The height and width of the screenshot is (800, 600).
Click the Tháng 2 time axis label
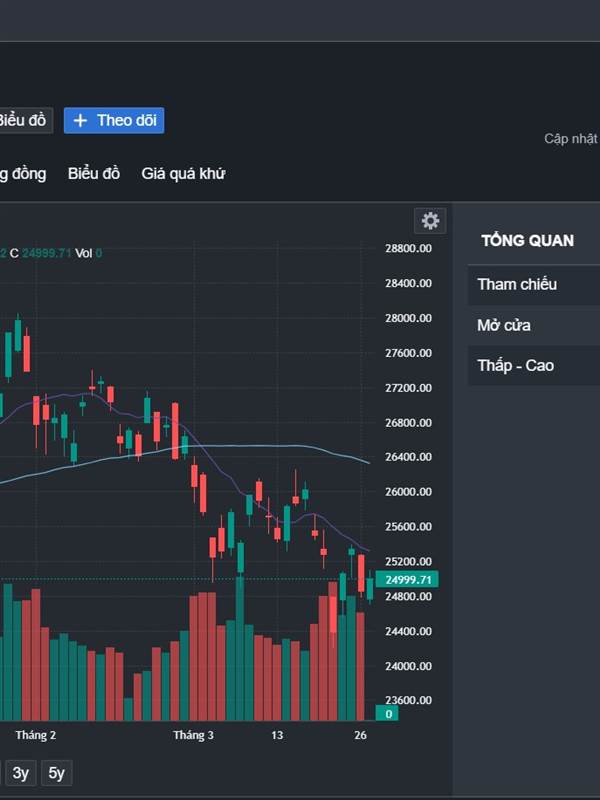[36, 735]
